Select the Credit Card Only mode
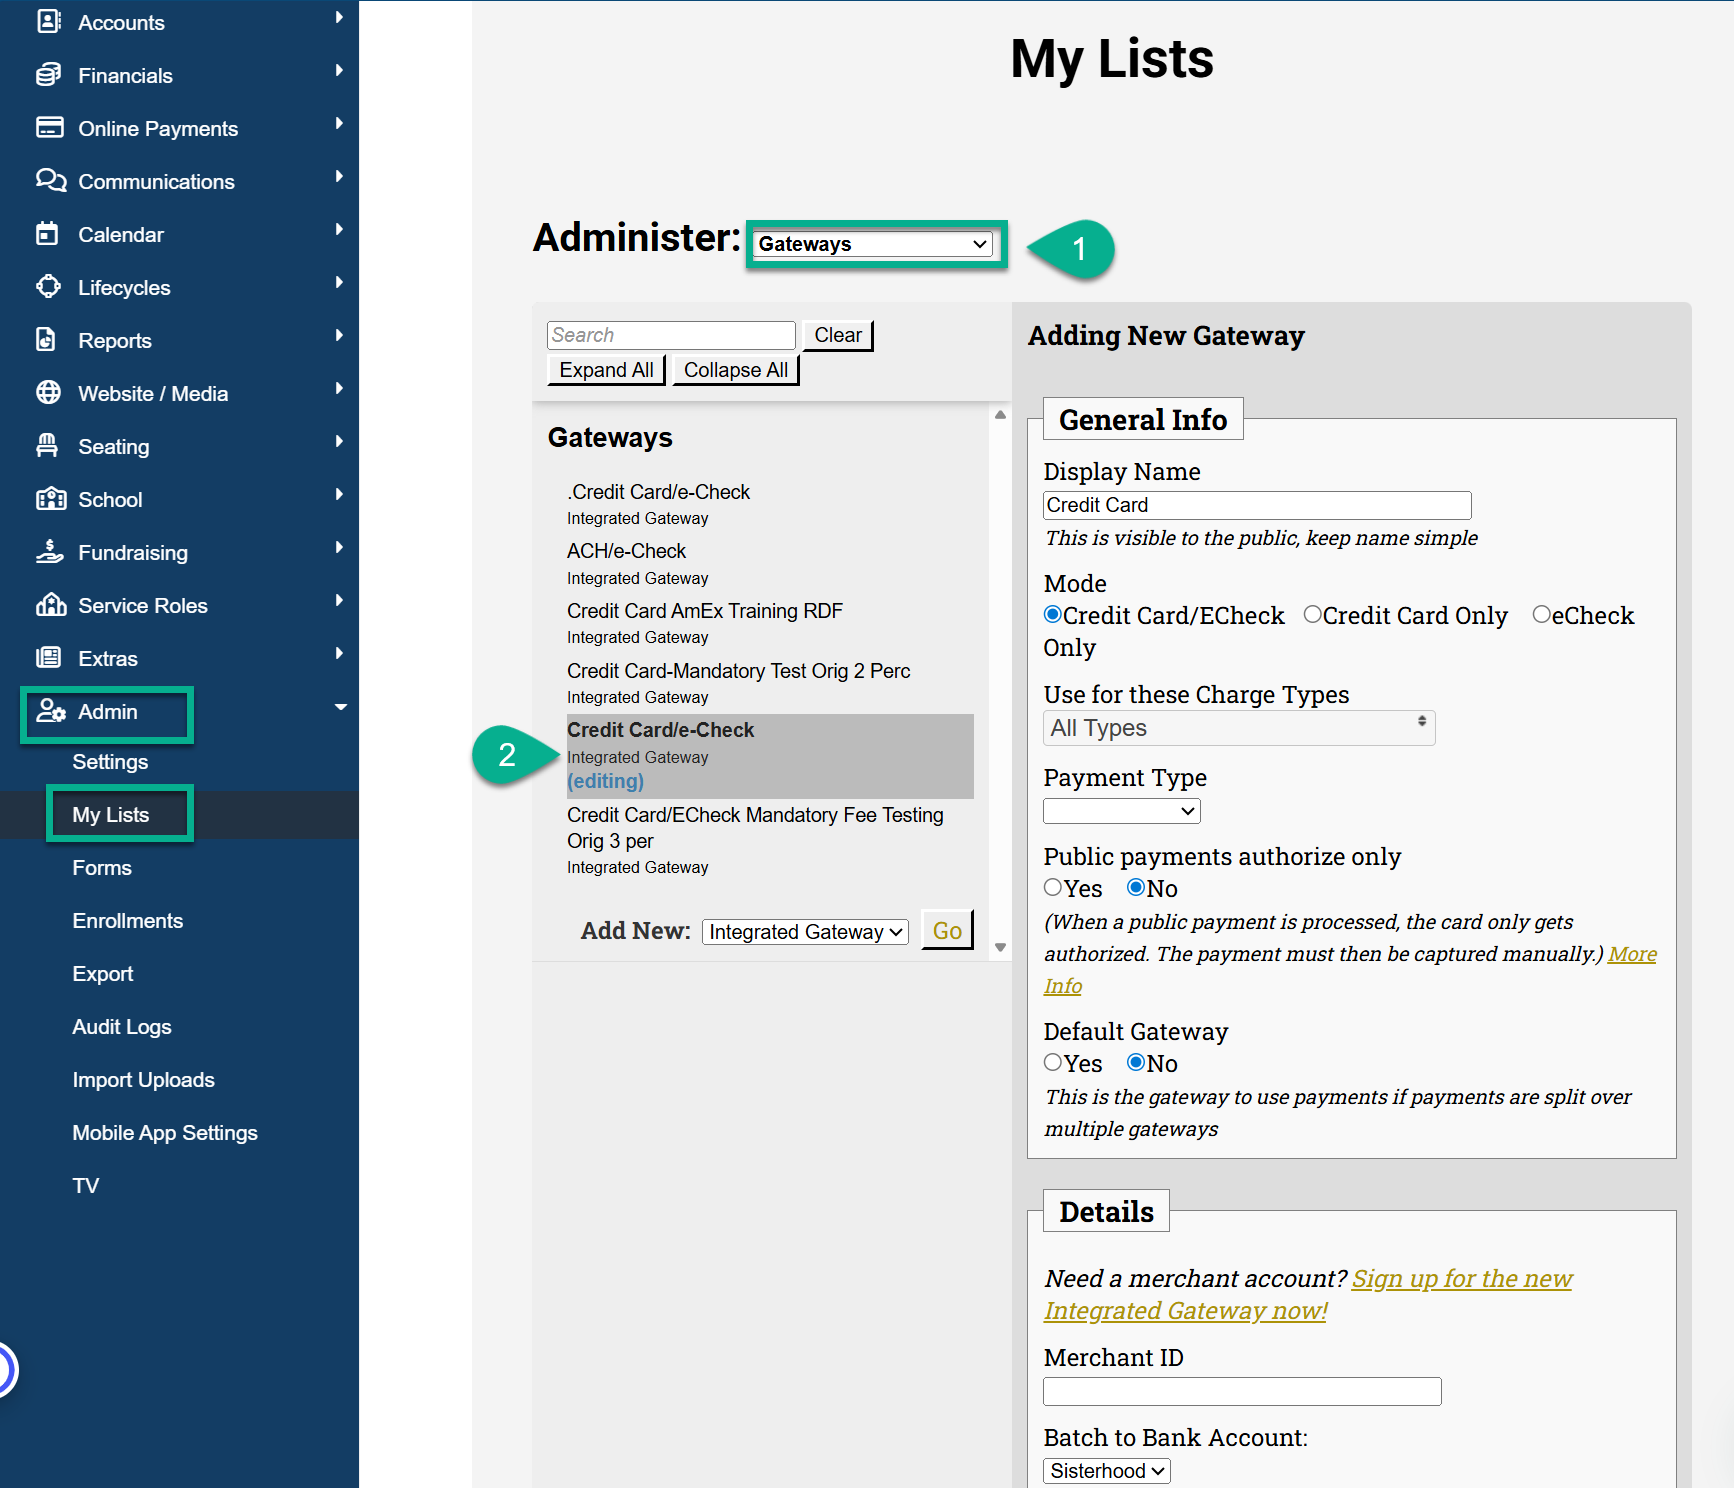 [x=1312, y=615]
